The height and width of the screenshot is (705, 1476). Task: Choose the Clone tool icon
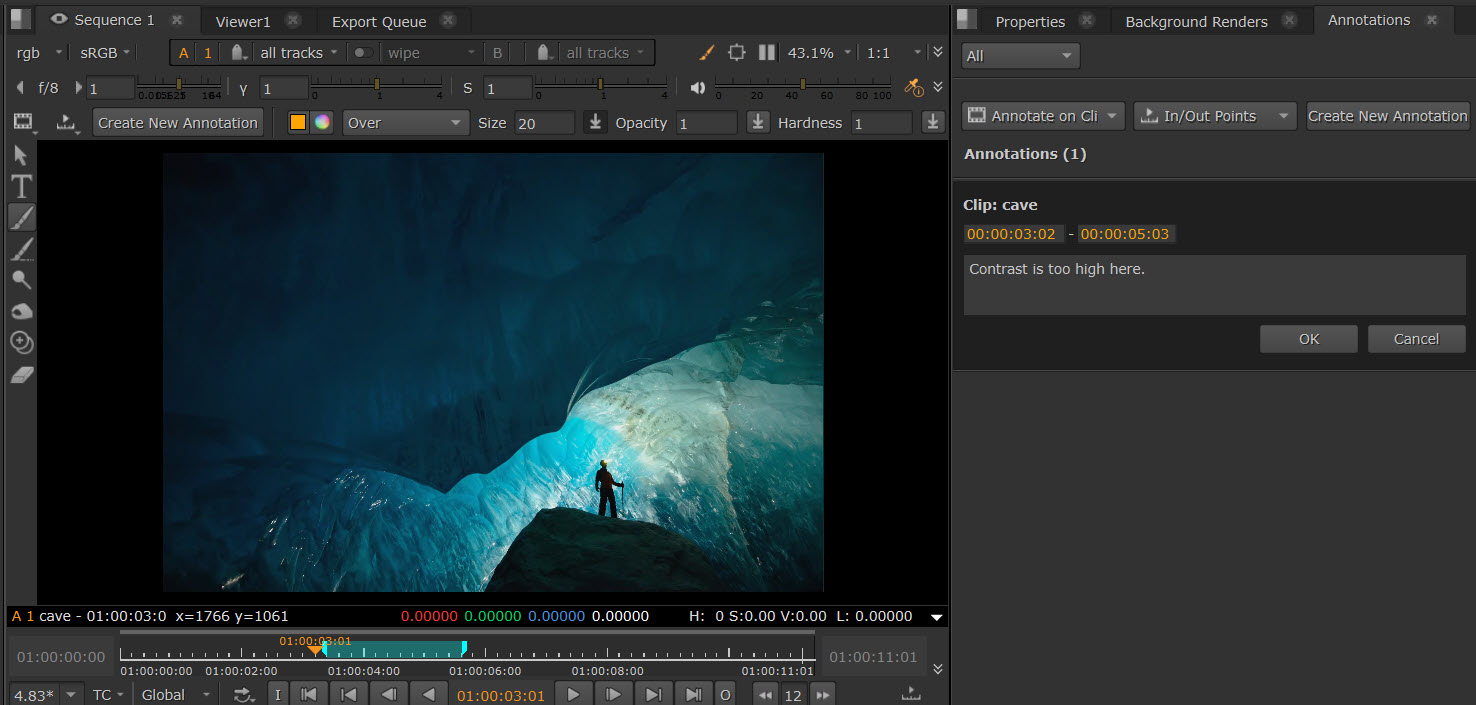coord(21,343)
